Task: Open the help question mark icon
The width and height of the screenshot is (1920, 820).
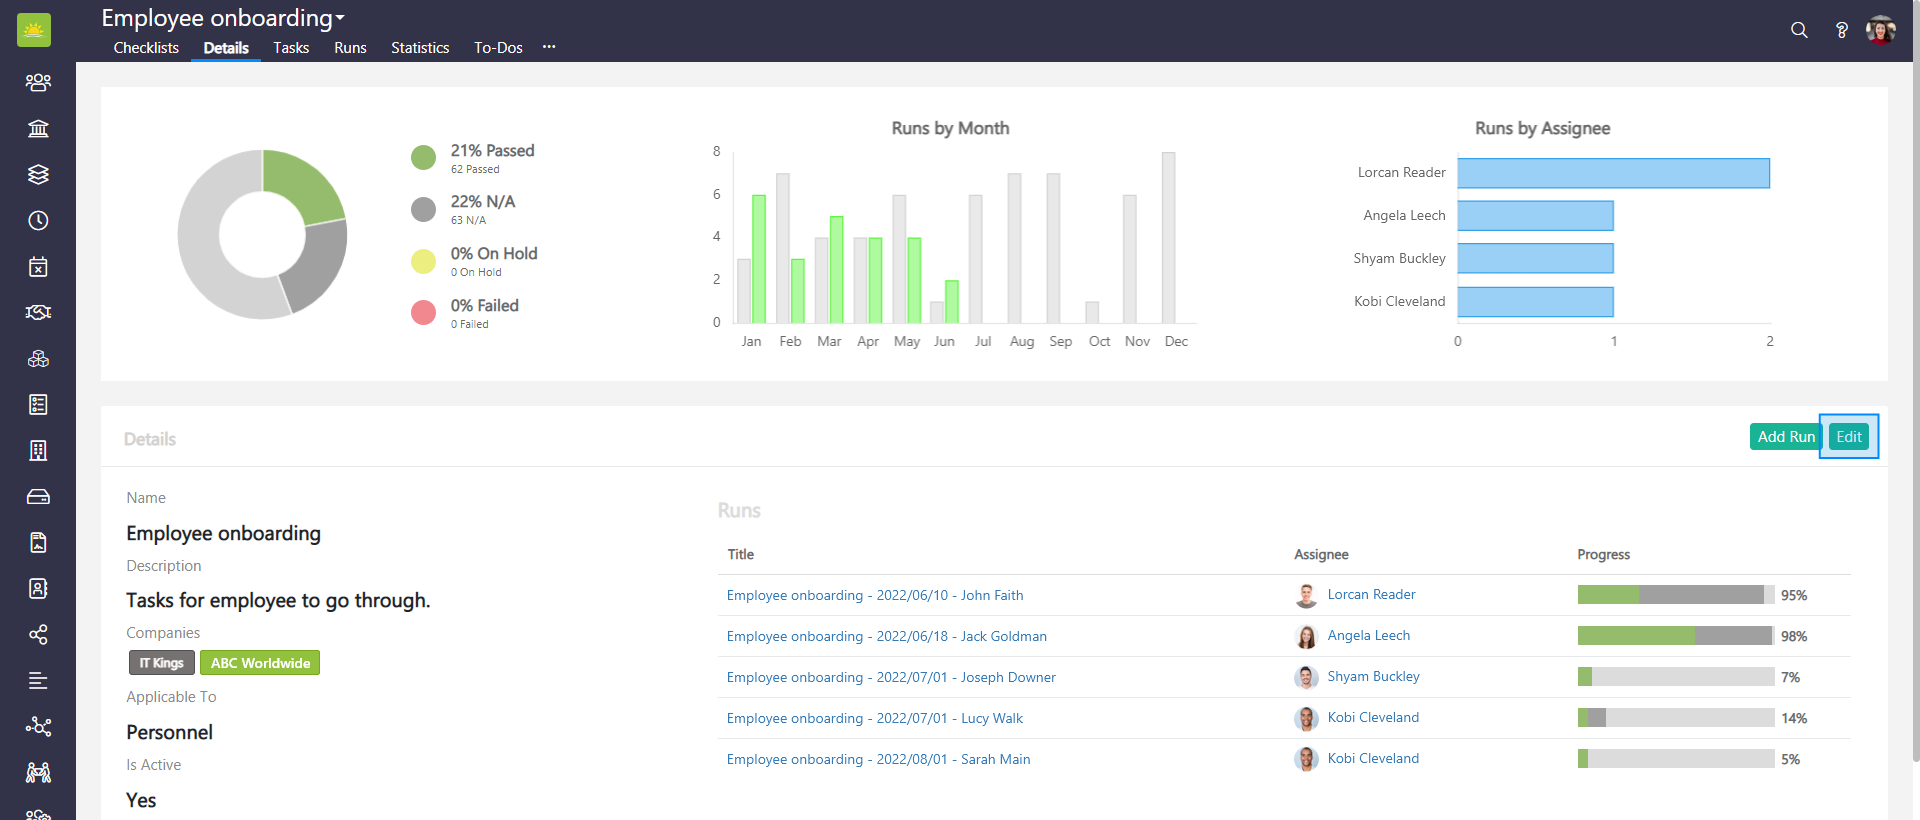Action: click(x=1841, y=30)
